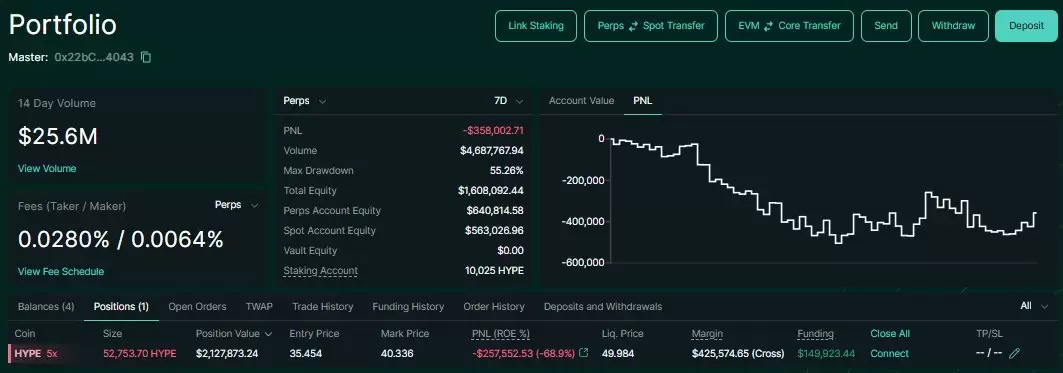The width and height of the screenshot is (1063, 373).
Task: Select the PNL chart tab
Action: (643, 100)
